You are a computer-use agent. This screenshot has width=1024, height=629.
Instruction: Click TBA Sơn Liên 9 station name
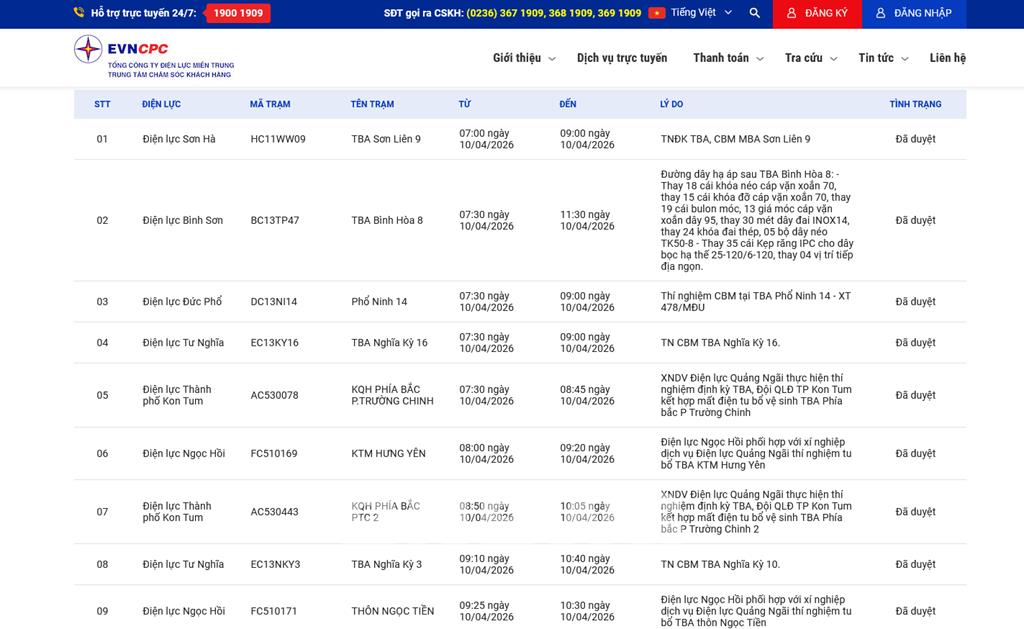coord(386,139)
